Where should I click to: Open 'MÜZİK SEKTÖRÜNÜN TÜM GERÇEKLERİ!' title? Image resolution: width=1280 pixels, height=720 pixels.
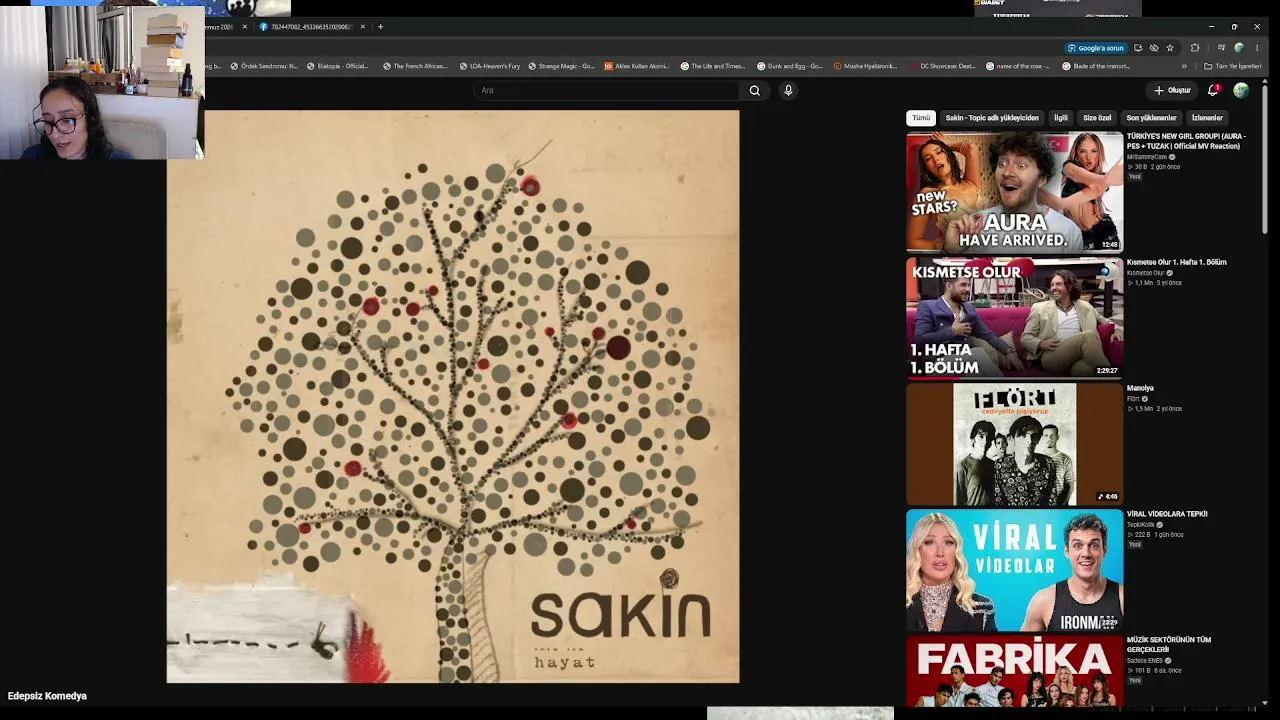click(x=1169, y=644)
